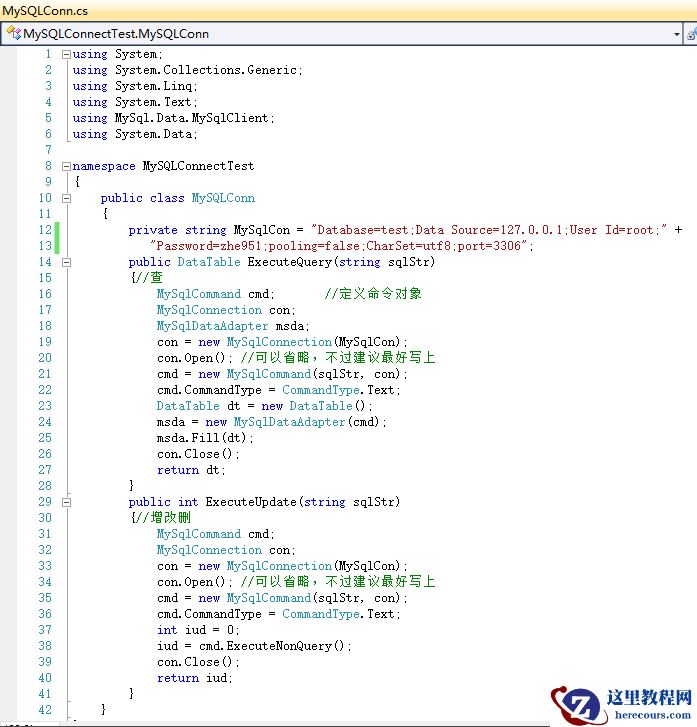Image resolution: width=697 pixels, height=727 pixels.
Task: Click 'int iud = 0;' on line 37
Action: (198, 630)
